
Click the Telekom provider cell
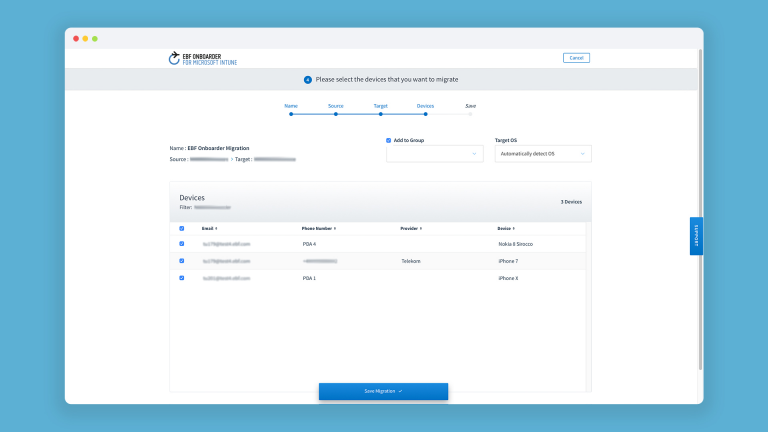coord(411,261)
